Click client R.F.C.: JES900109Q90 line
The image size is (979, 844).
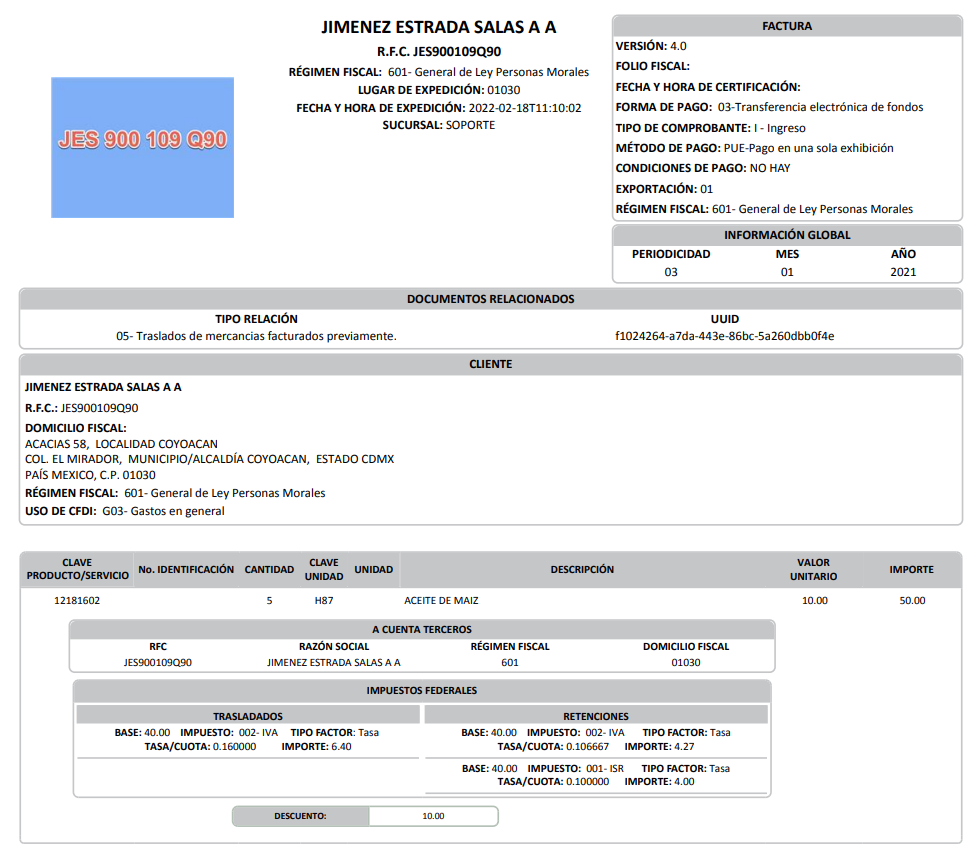coord(82,408)
